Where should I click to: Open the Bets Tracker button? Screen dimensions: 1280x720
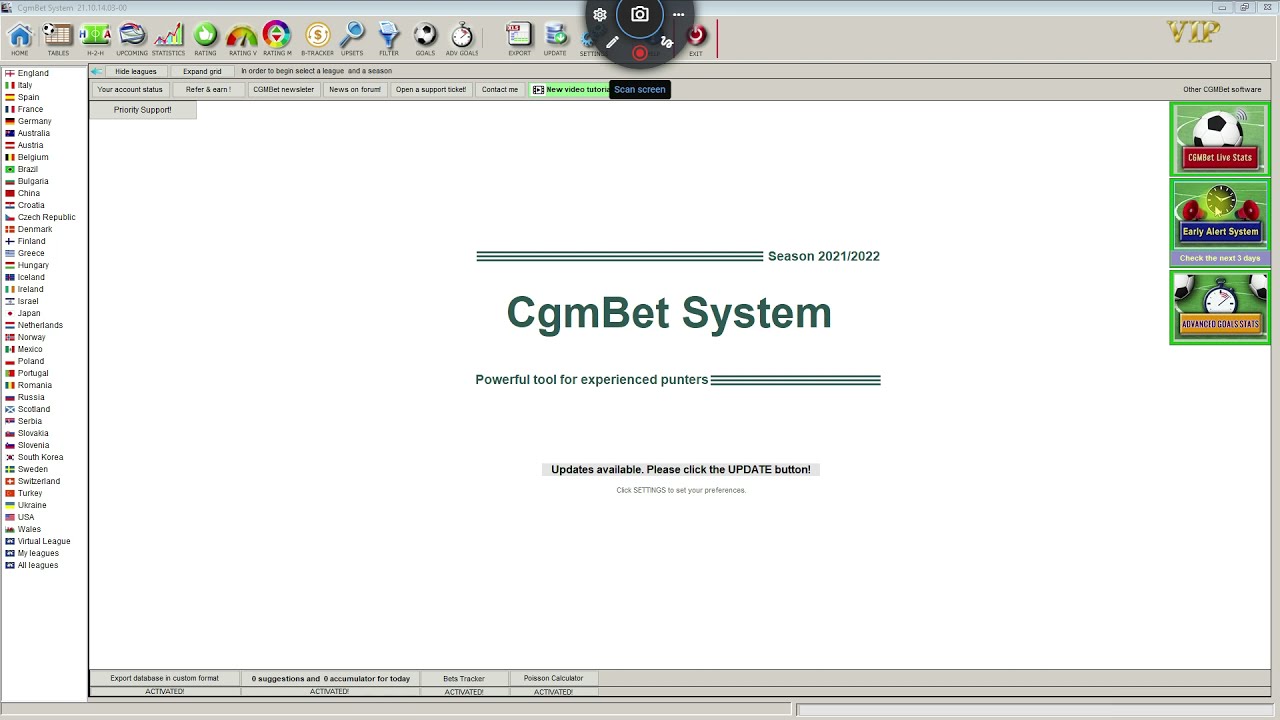464,678
